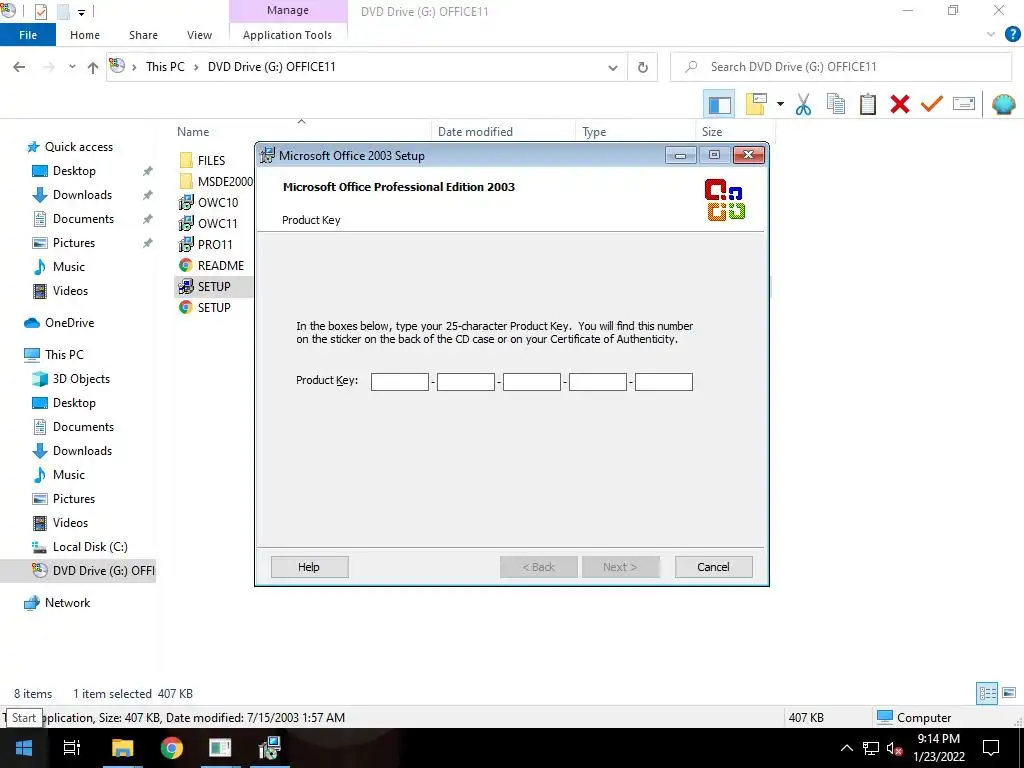Open the Share ribbon tab
1024x768 pixels.
click(143, 35)
